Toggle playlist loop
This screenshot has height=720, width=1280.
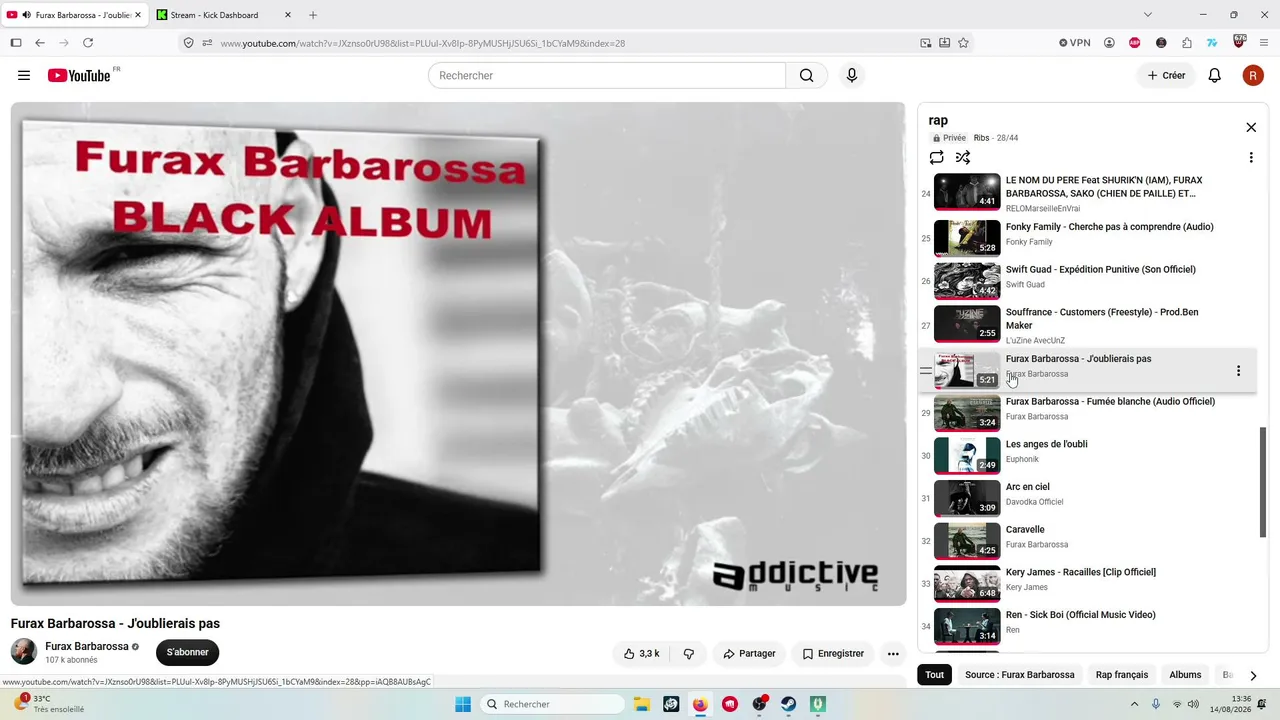tap(936, 157)
